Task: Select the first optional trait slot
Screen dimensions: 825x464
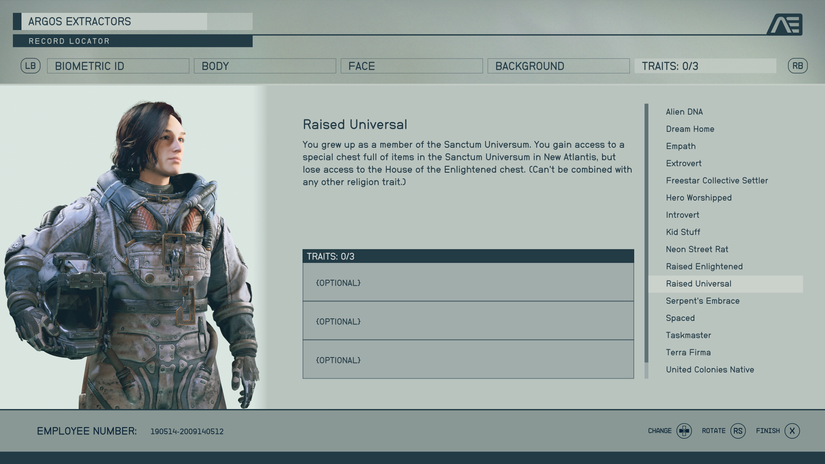Action: [x=468, y=283]
